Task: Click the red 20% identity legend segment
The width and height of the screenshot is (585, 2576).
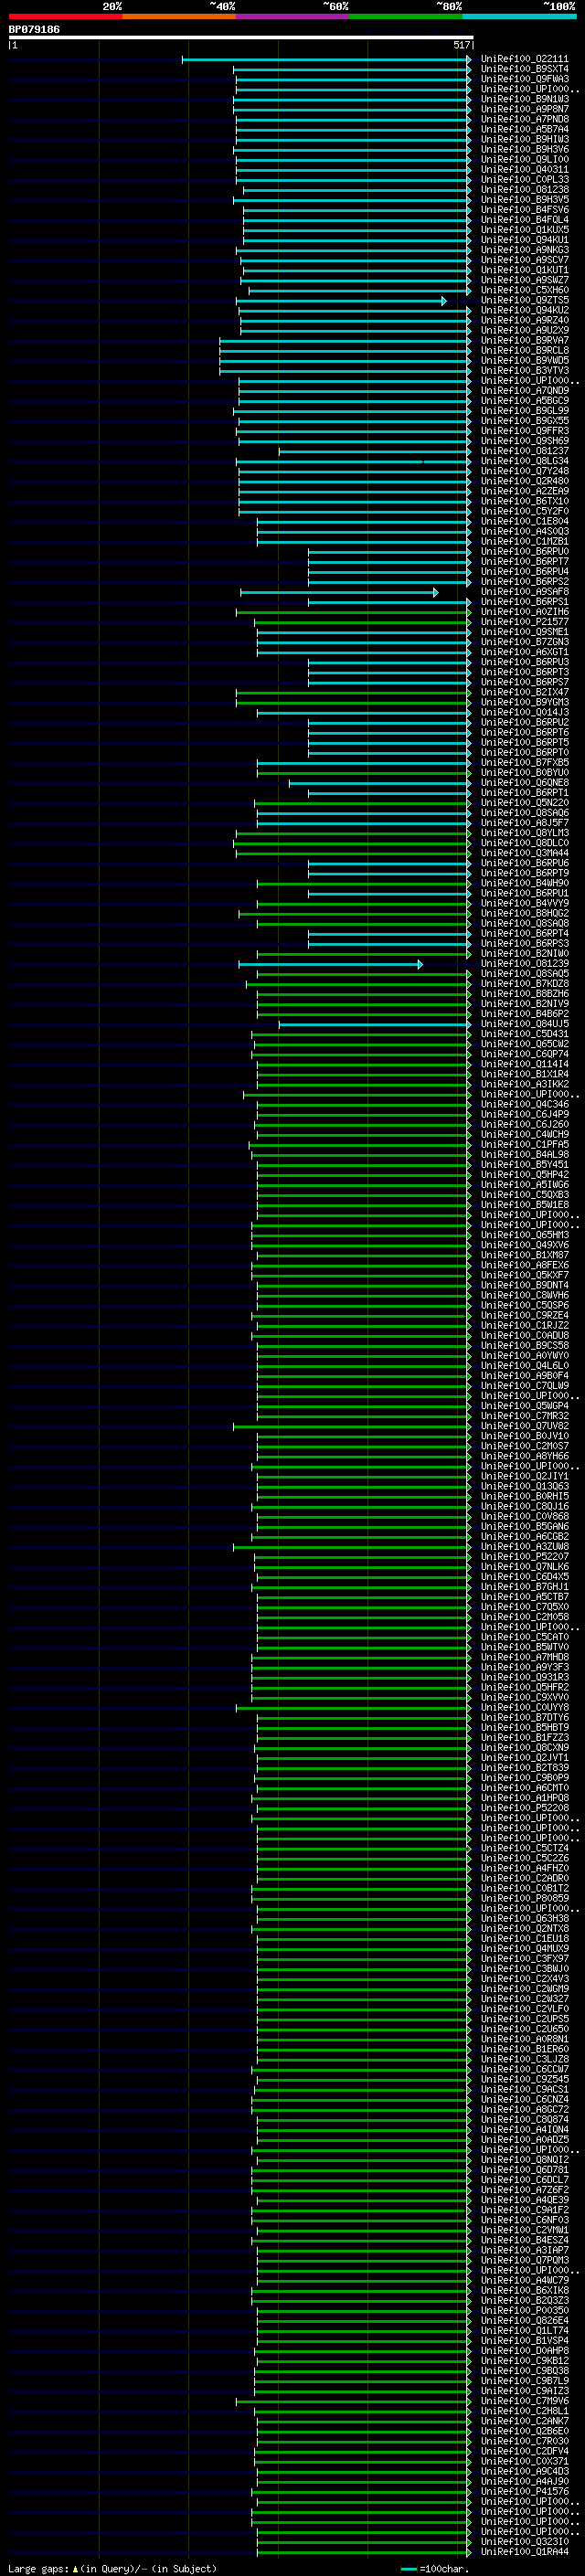Action: pos(65,16)
